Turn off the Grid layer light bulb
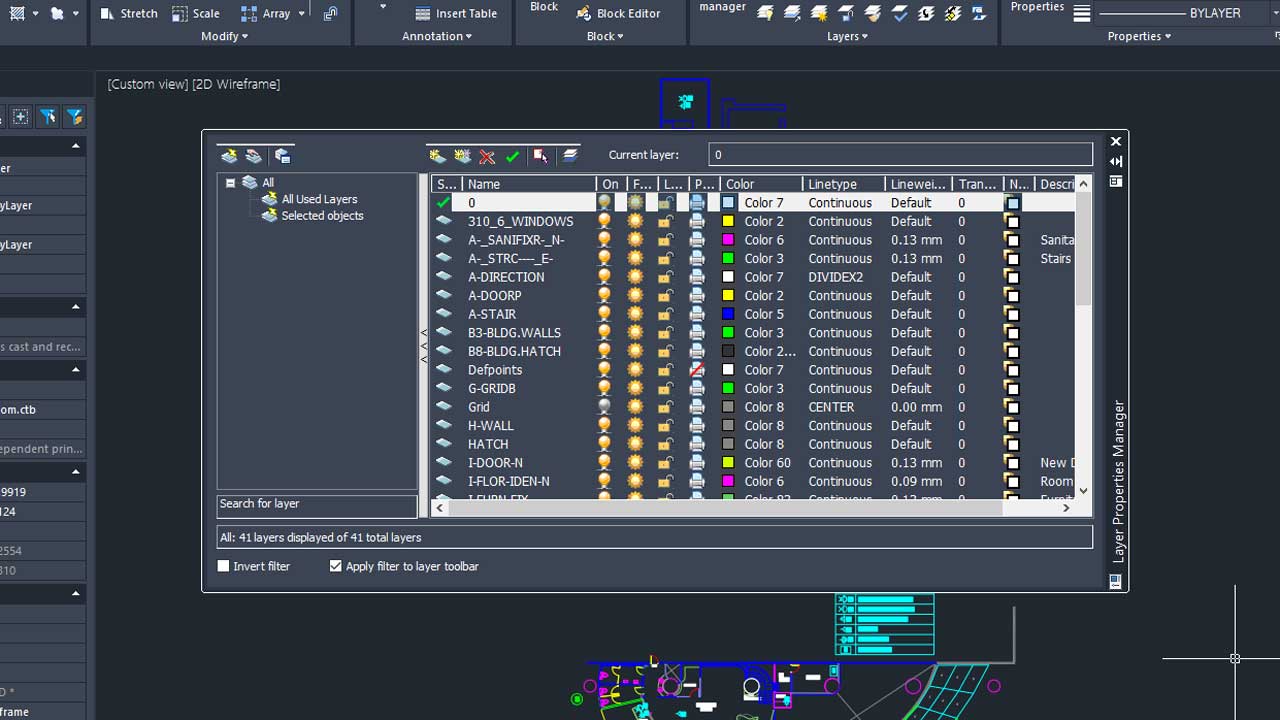Screen dimensions: 1280x720 604,407
